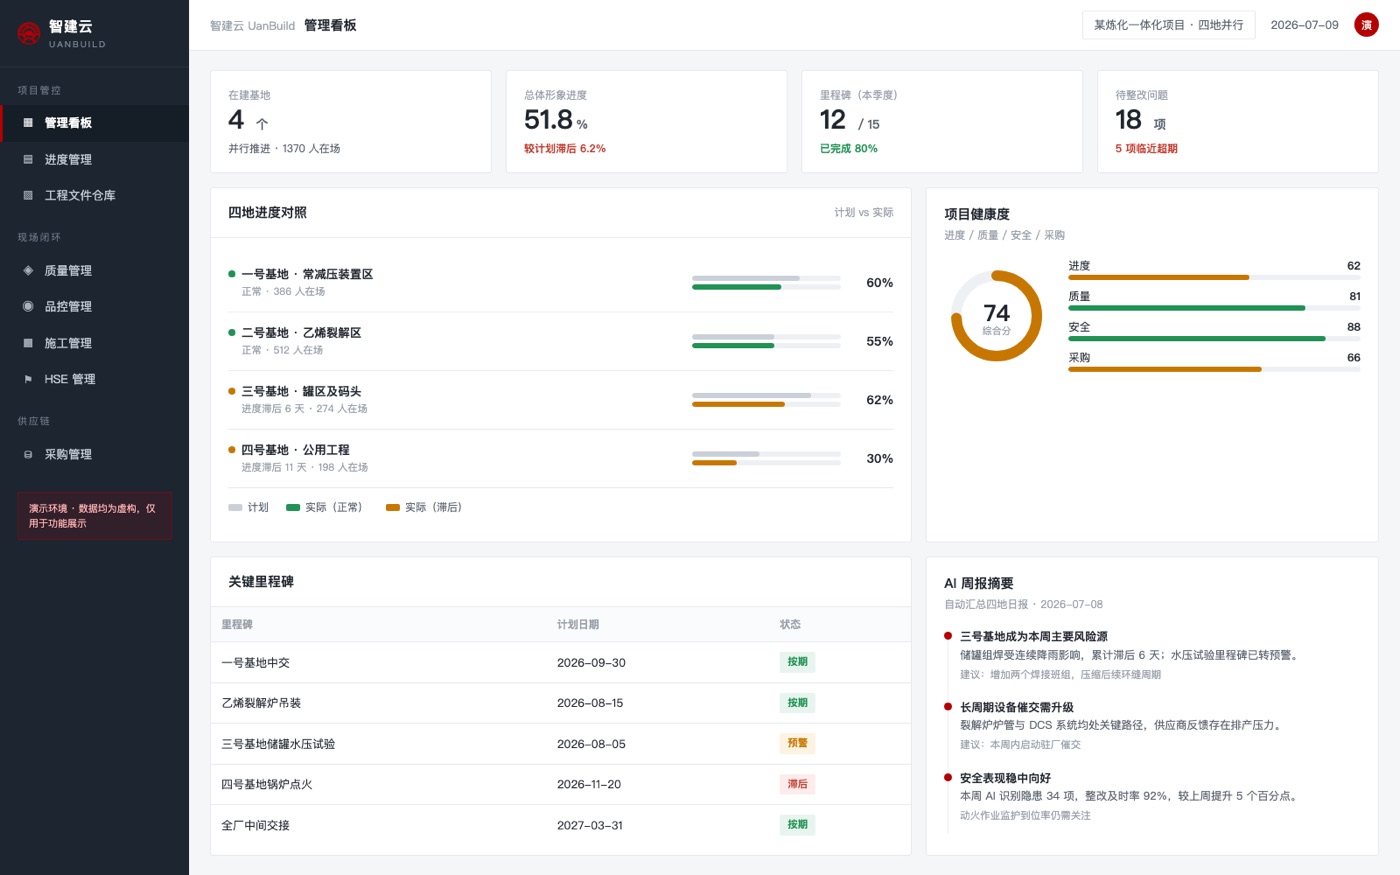Click 按期 badge for 全厂中间交接
Viewport: 1400px width, 875px height.
(797, 825)
